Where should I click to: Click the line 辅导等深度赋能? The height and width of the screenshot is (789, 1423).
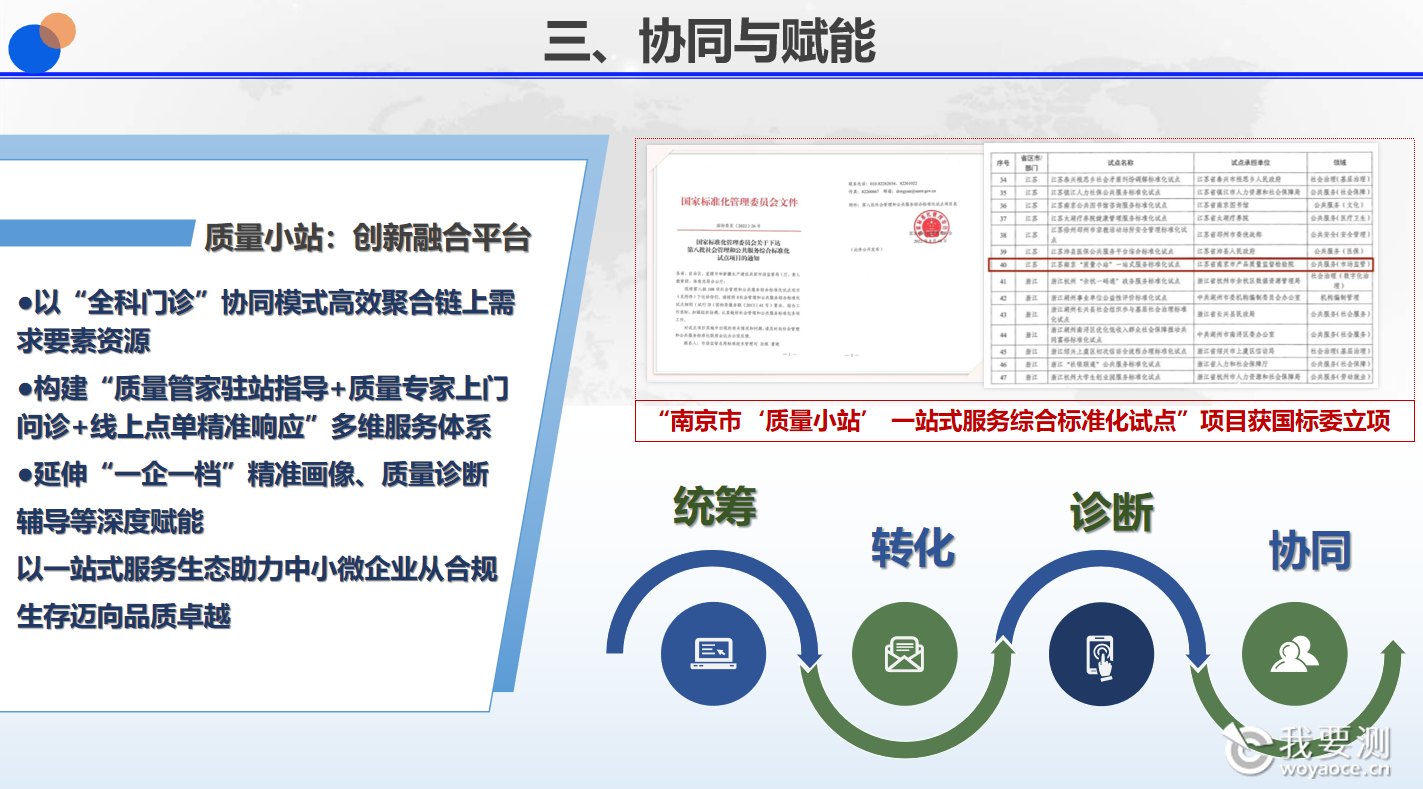coord(110,521)
